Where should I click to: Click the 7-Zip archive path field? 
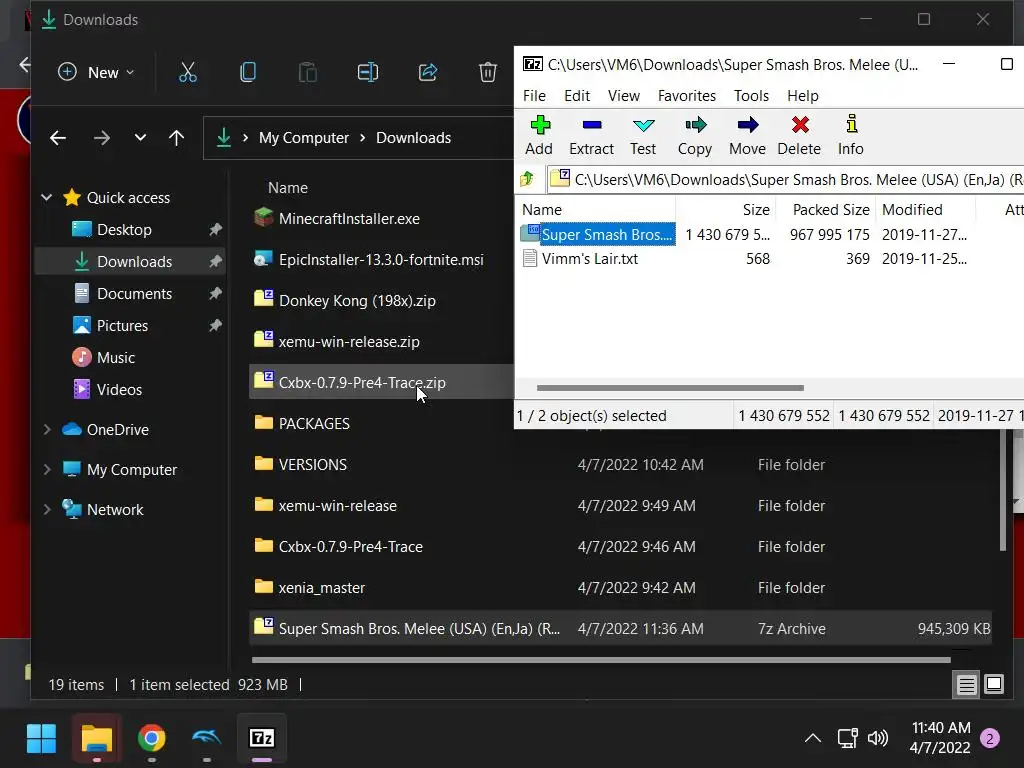(785, 179)
